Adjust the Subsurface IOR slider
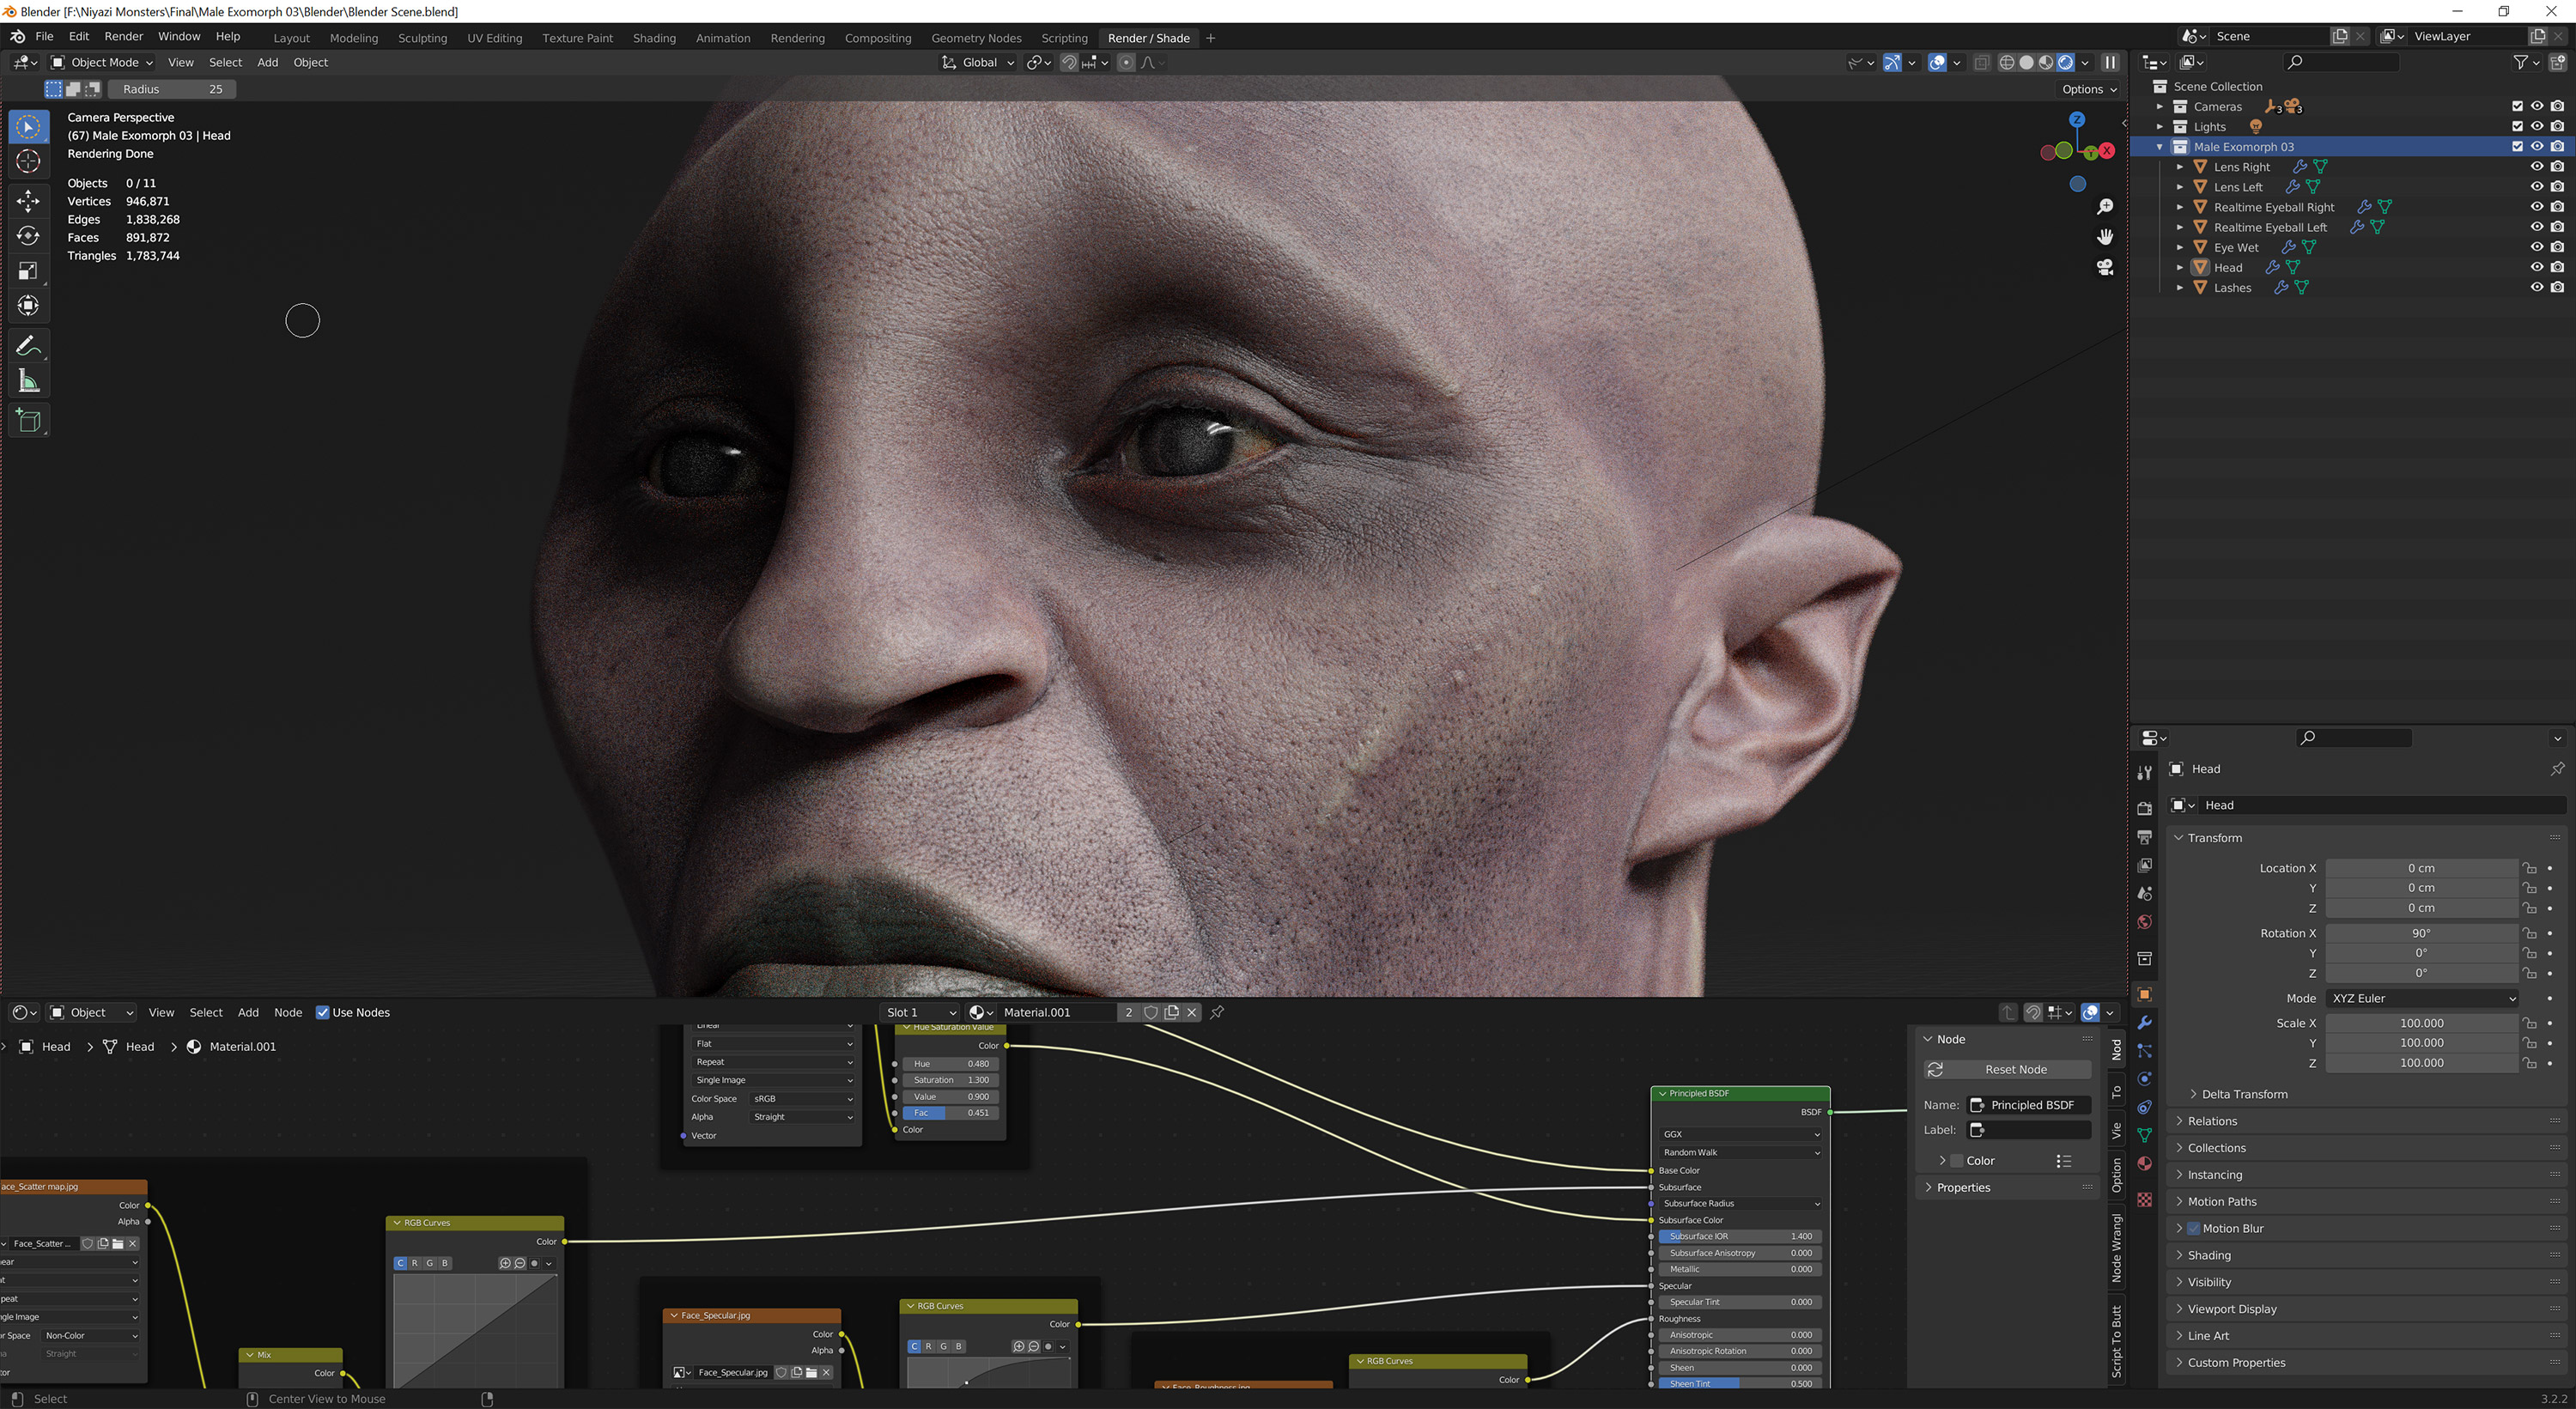The image size is (2576, 1409). [1739, 1236]
